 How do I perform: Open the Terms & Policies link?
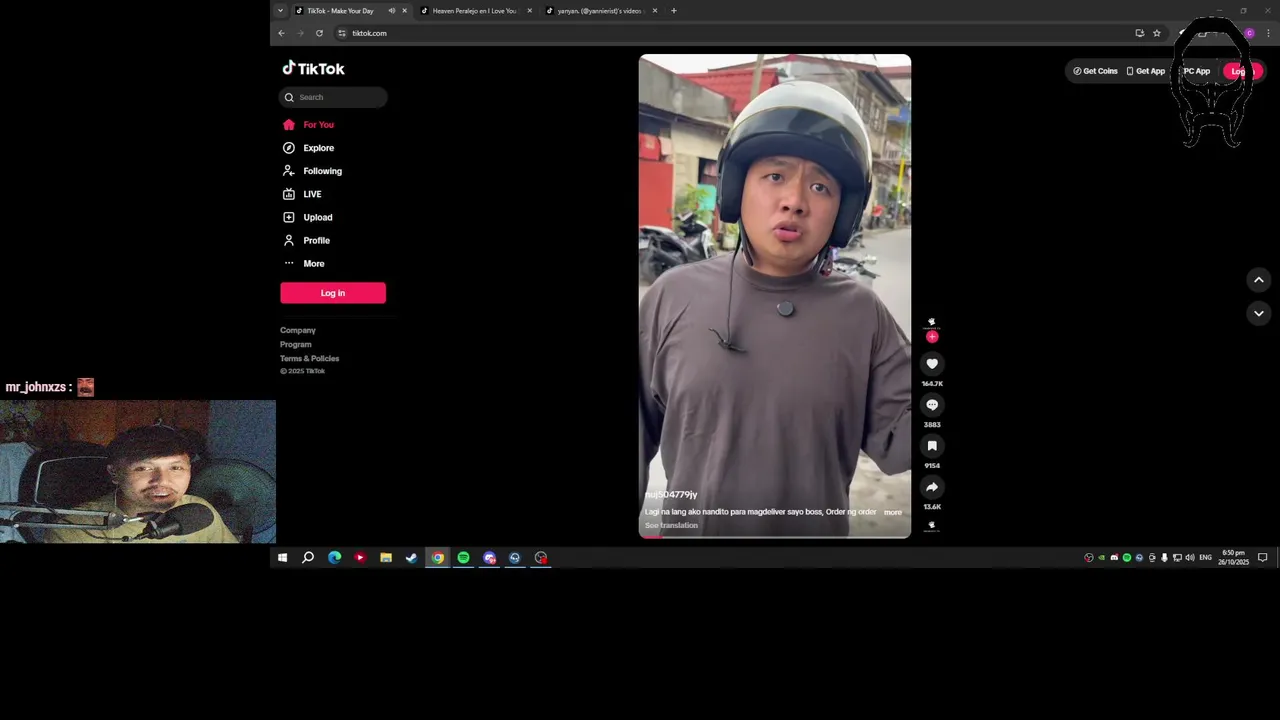coord(310,358)
